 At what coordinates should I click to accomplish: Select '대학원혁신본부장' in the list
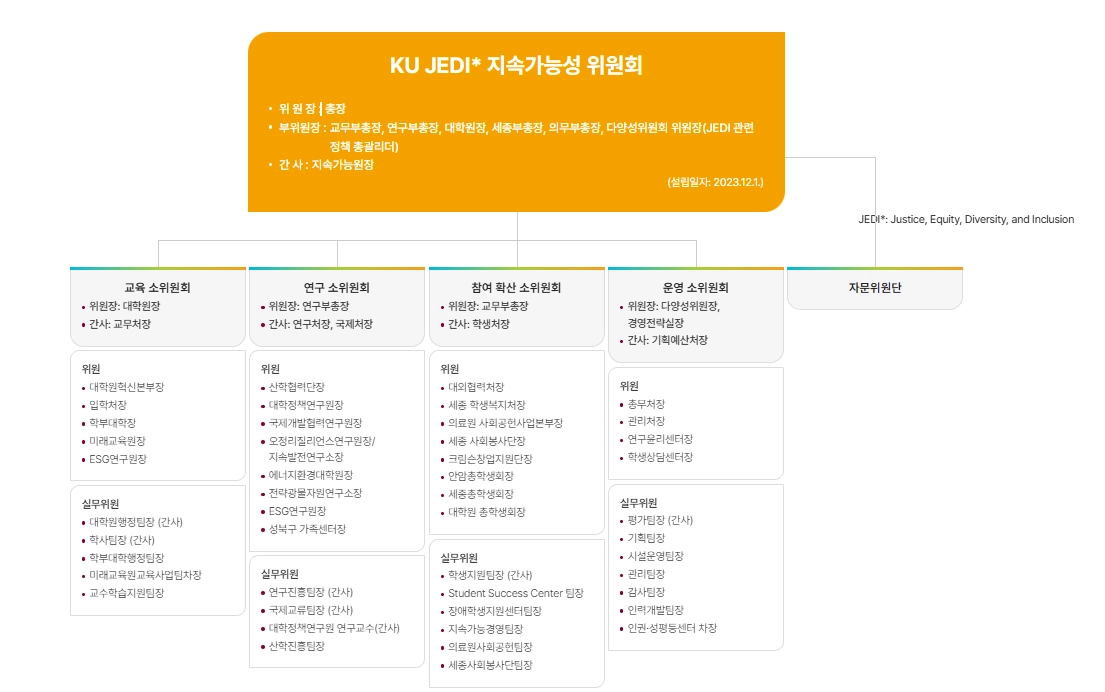126,387
